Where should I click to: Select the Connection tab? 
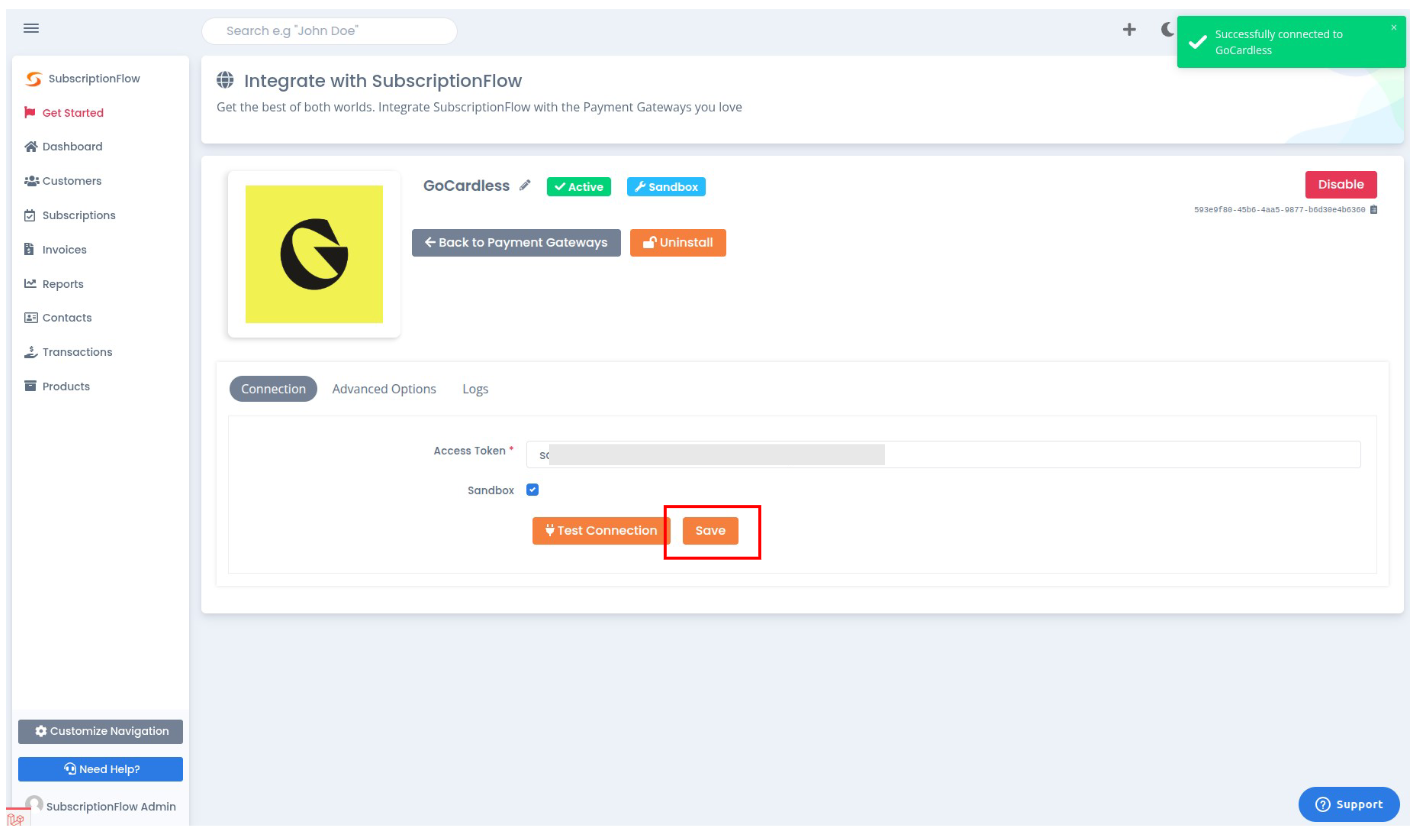coord(273,389)
